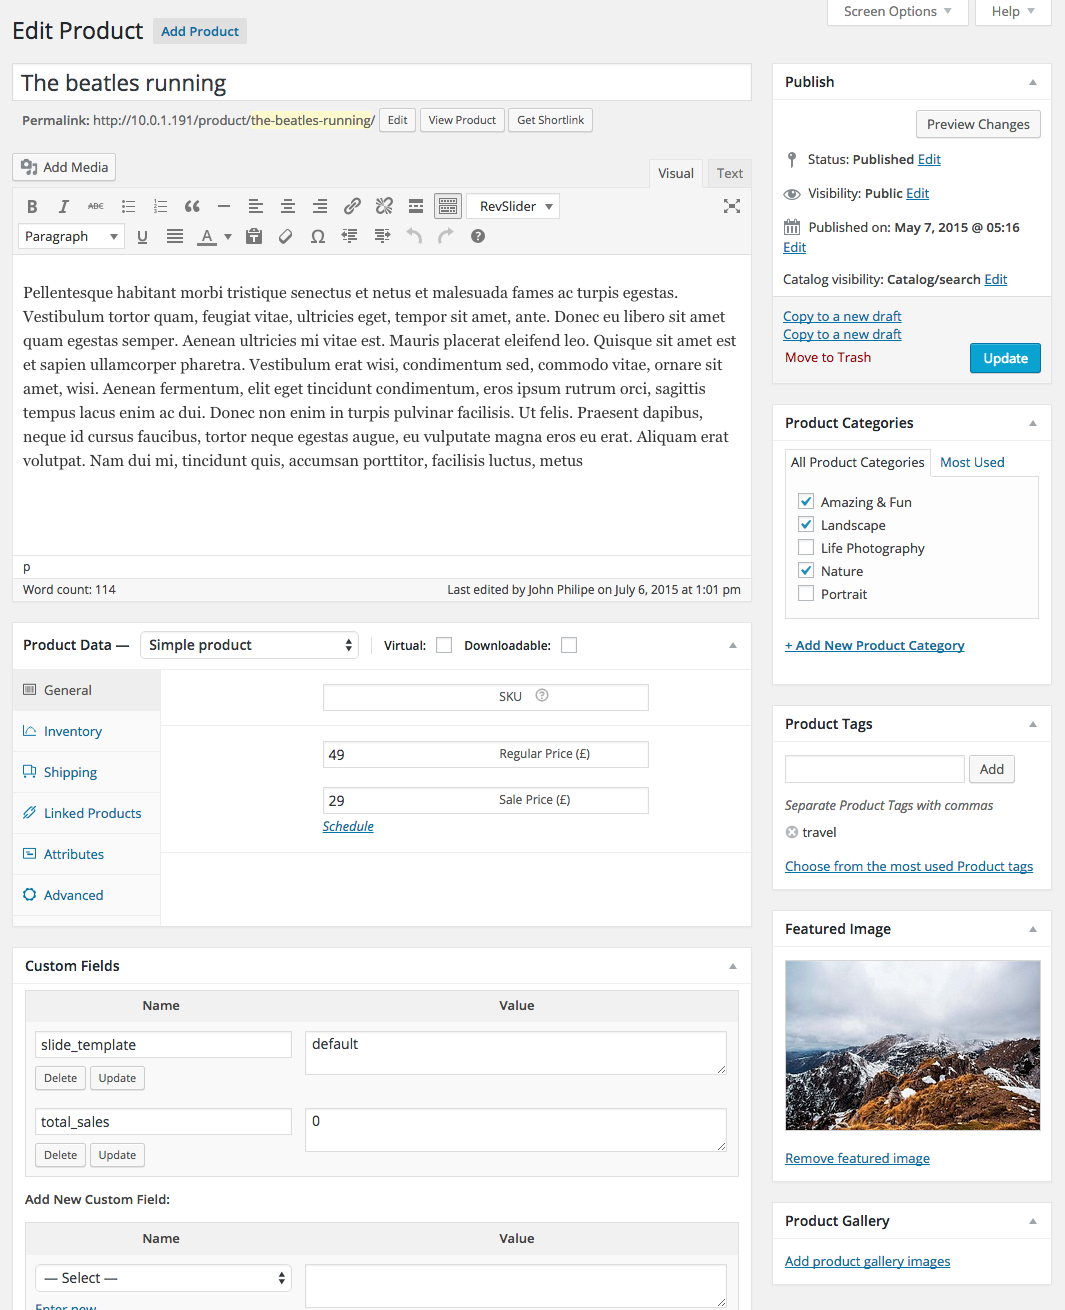Screen dimensions: 1065x1310
Task: Open the text color picker arrow
Action: click(228, 237)
